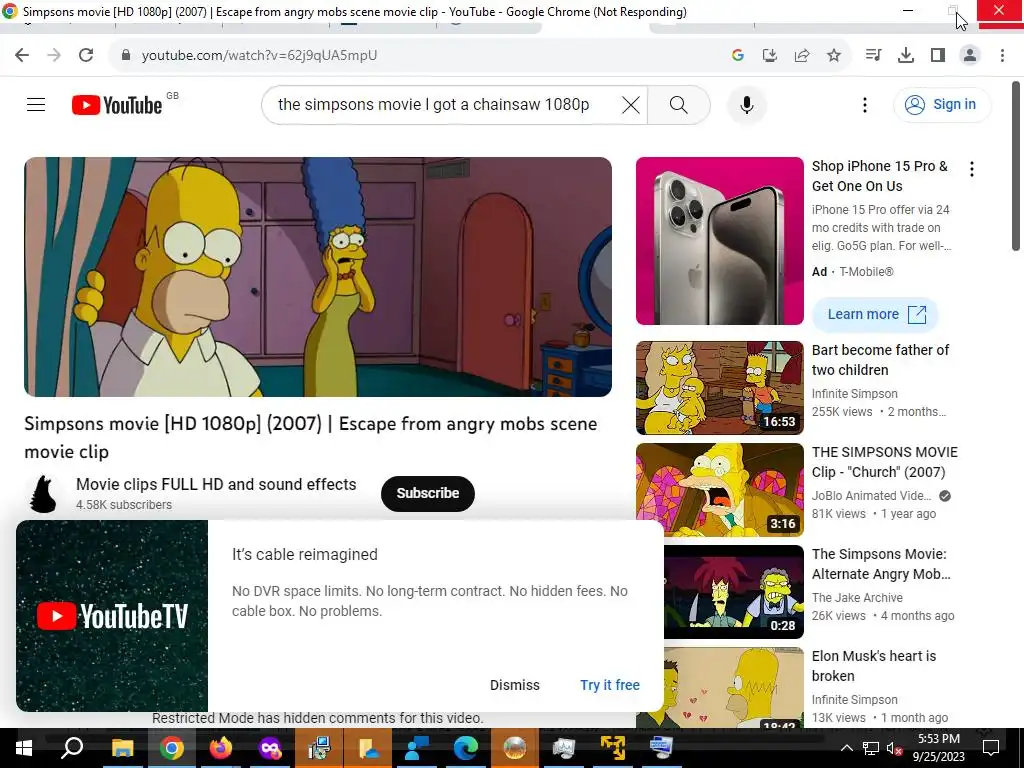Clear the search query with the X

click(x=630, y=104)
